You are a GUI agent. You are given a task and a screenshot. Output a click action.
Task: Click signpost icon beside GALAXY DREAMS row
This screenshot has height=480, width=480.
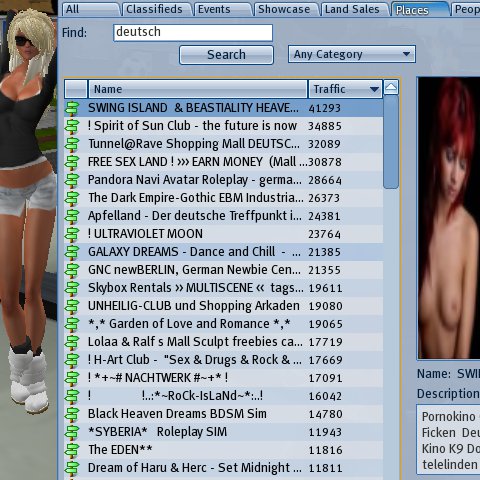tap(72, 252)
